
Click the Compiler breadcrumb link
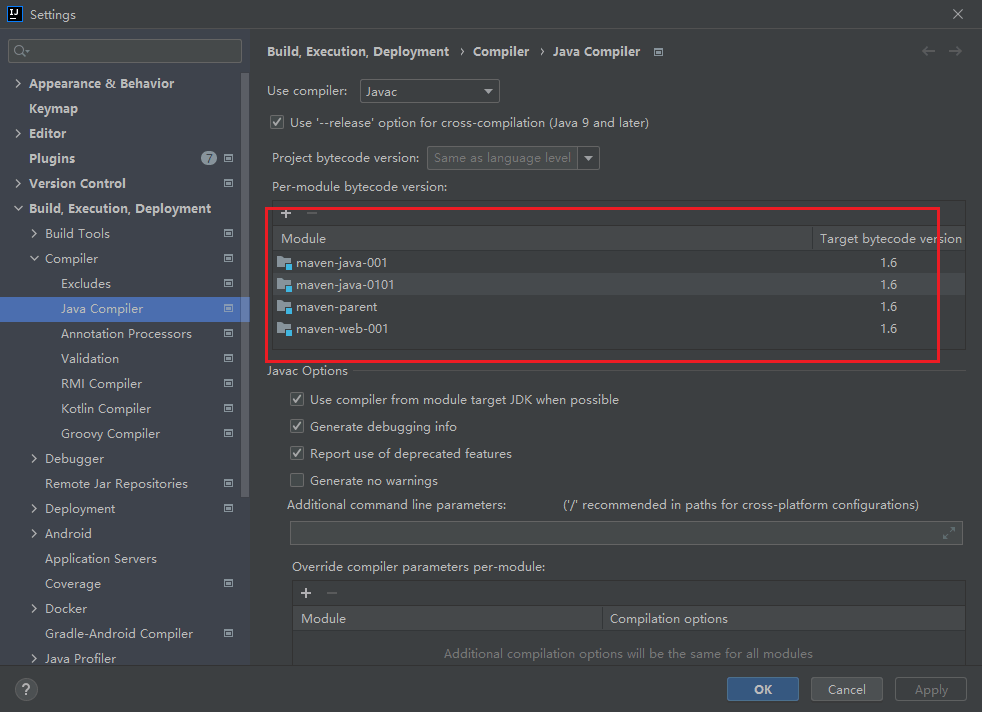[x=500, y=51]
